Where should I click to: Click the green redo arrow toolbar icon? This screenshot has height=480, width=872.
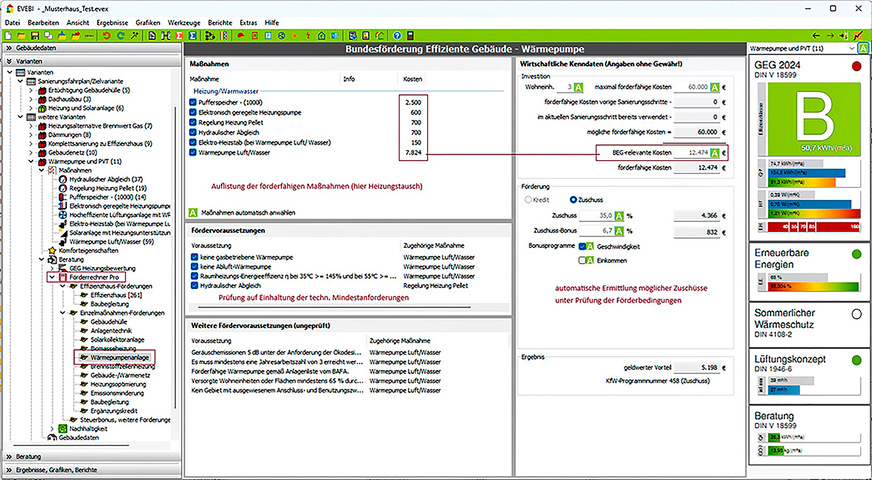(120, 36)
